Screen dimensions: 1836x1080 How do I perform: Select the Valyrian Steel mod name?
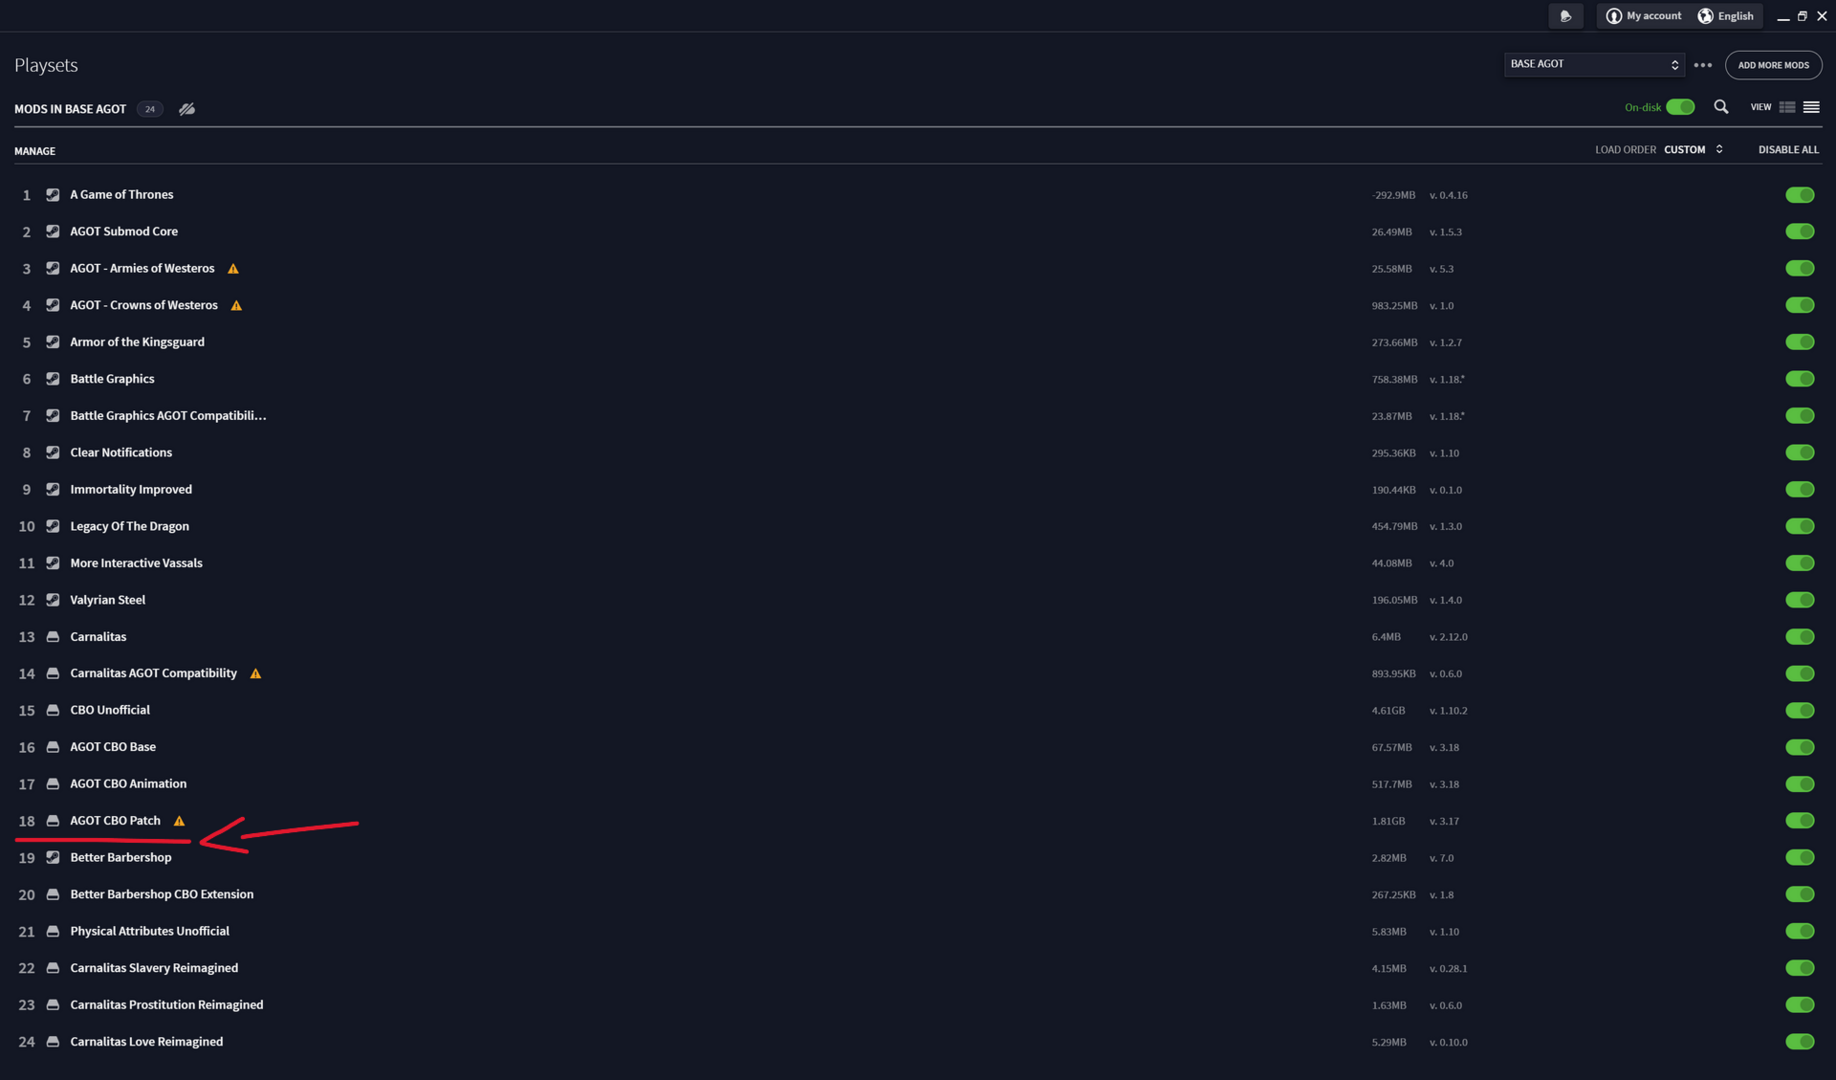pos(108,600)
